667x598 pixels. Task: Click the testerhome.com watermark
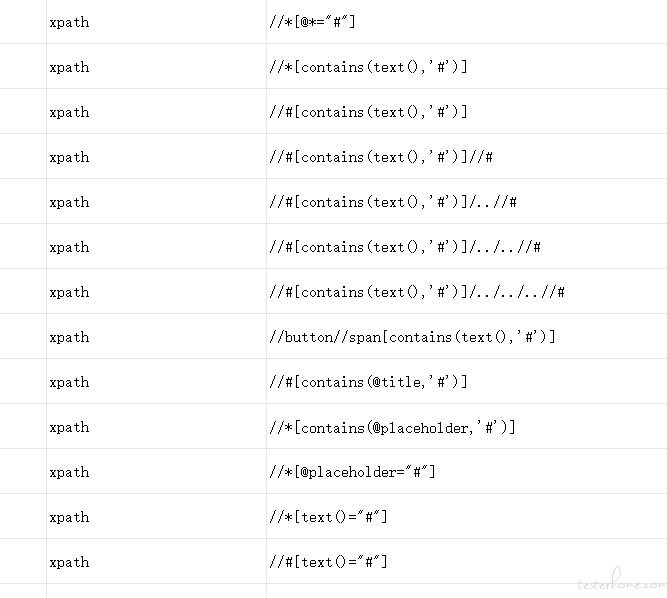click(x=622, y=581)
